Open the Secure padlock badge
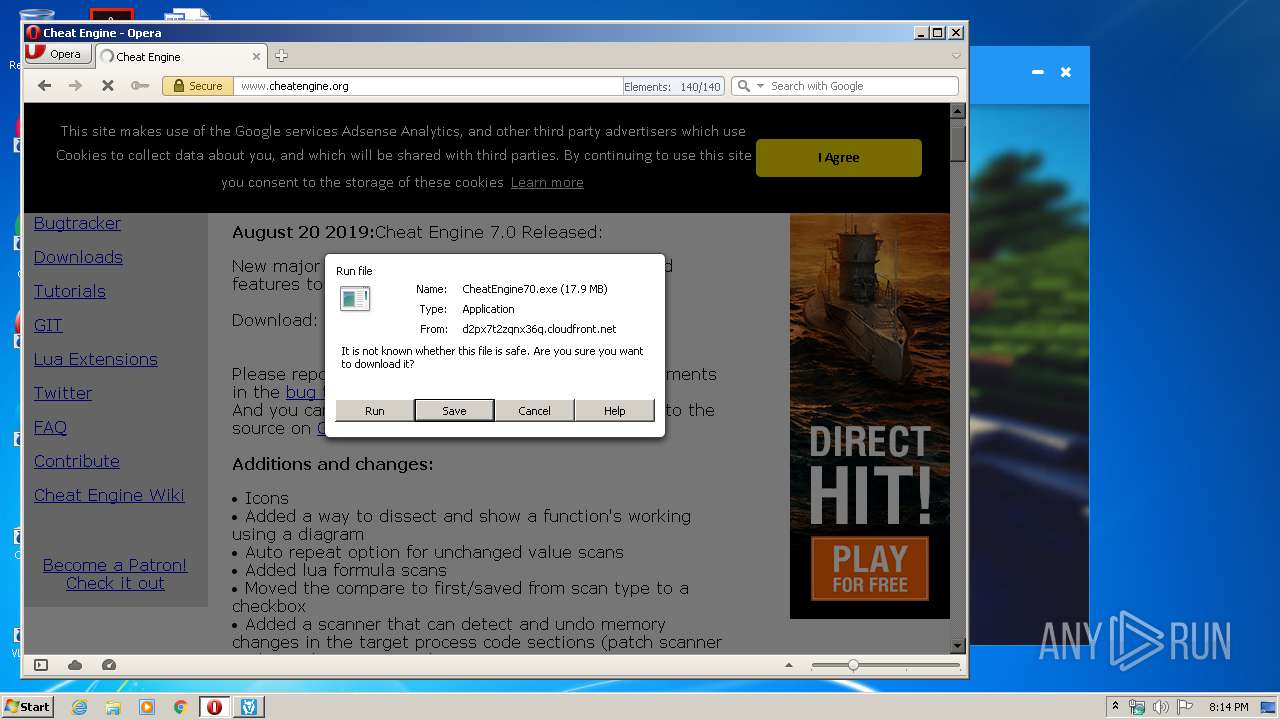This screenshot has height=720, width=1280. pyautogui.click(x=197, y=86)
